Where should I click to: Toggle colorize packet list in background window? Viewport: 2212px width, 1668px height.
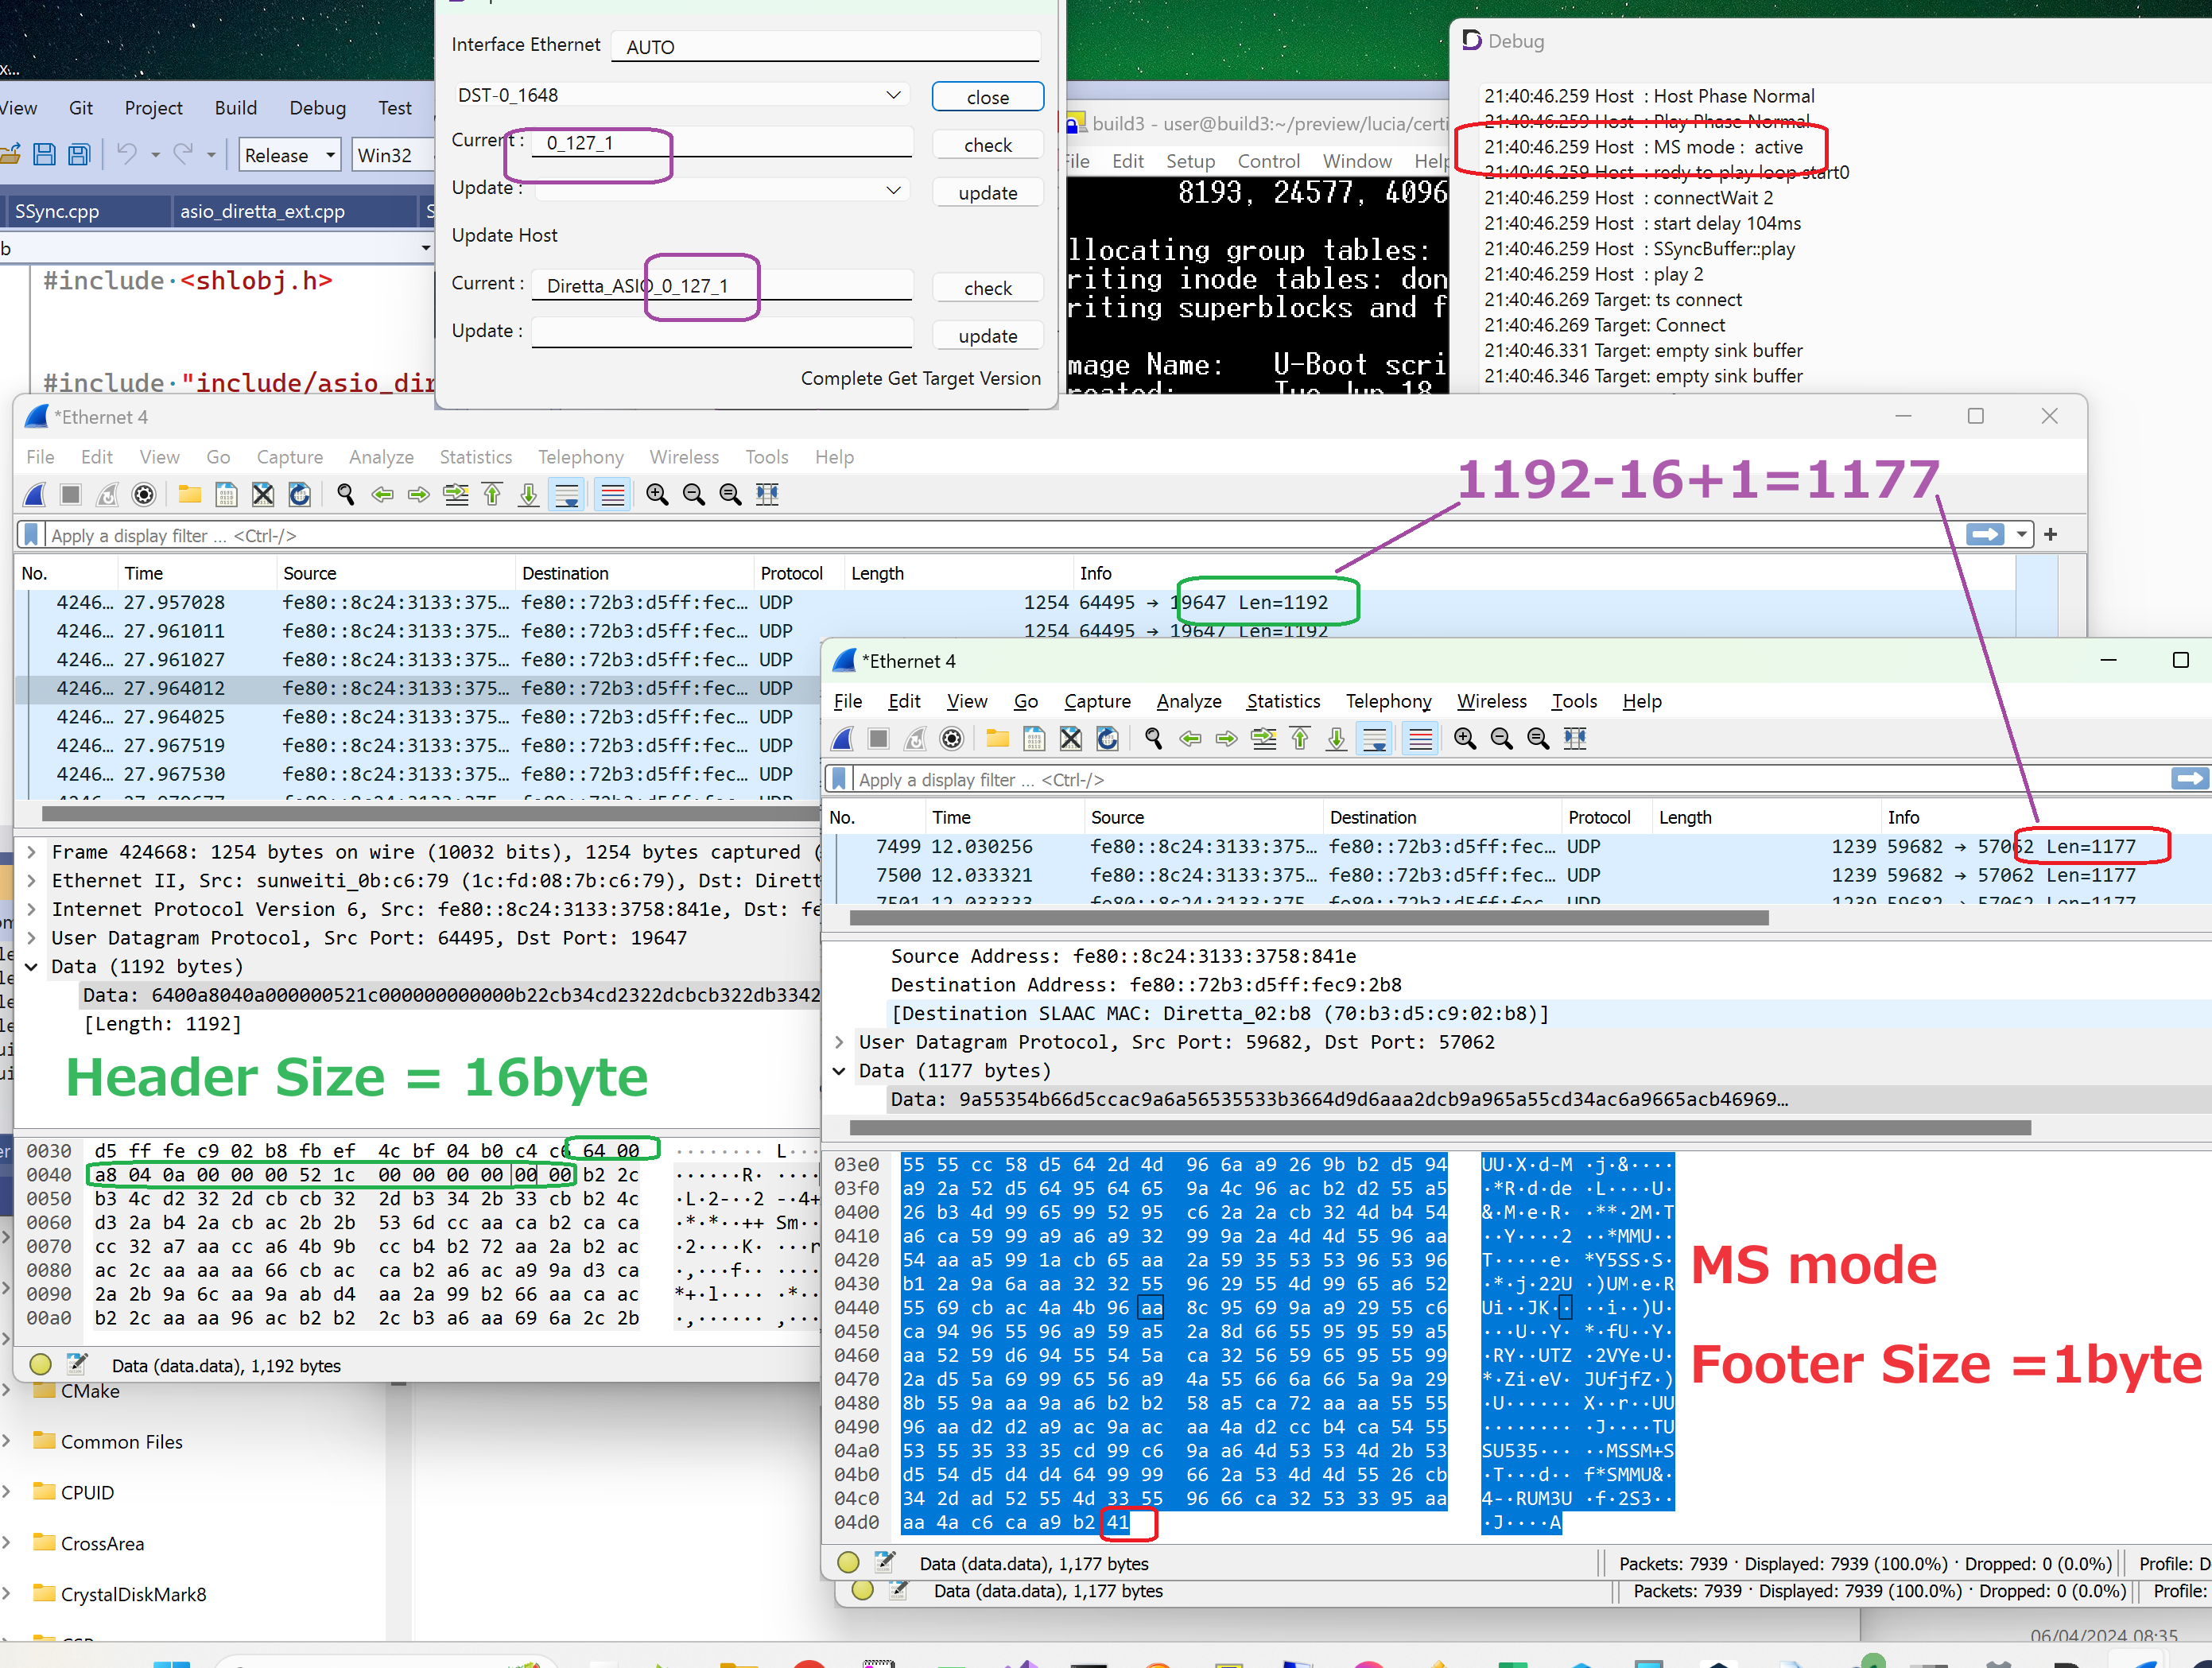tap(612, 495)
